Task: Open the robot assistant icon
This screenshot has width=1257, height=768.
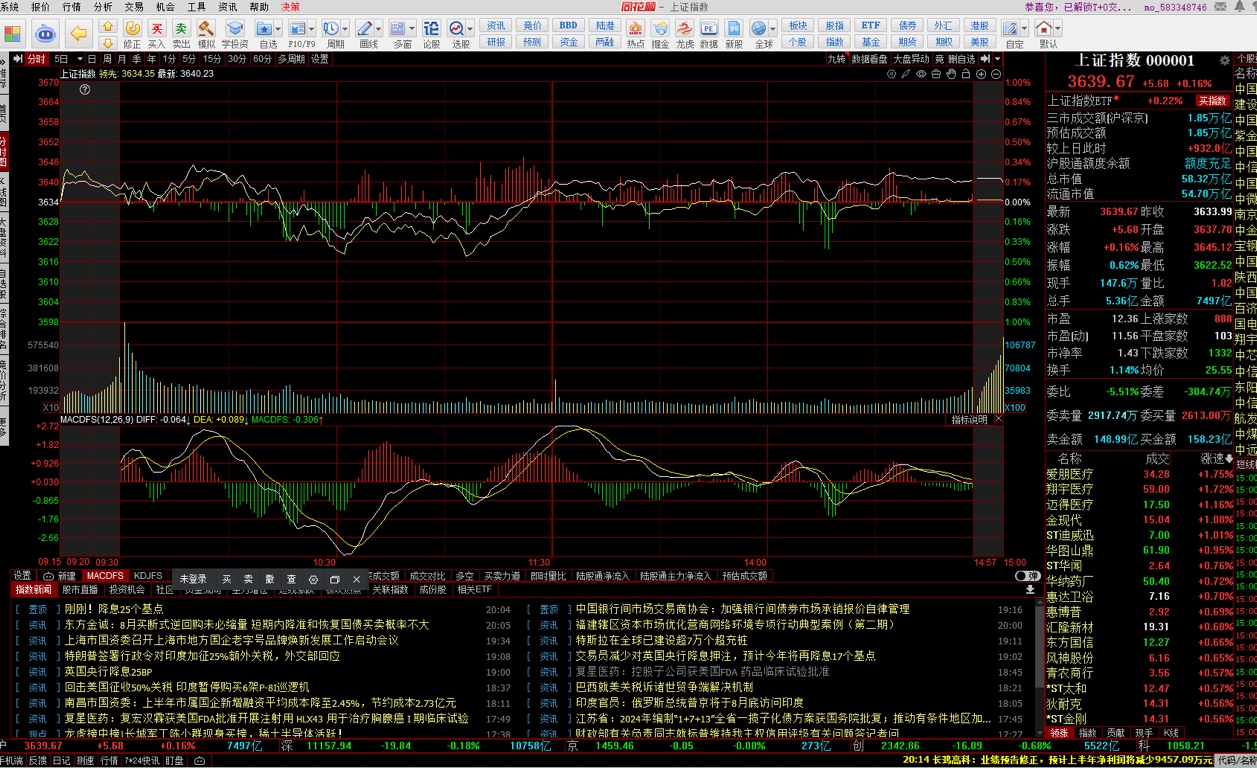Action: 46,34
